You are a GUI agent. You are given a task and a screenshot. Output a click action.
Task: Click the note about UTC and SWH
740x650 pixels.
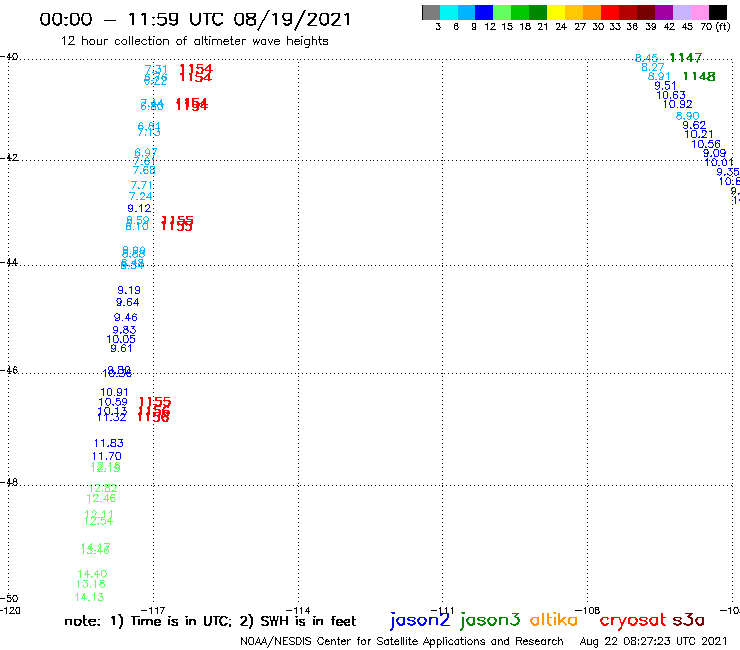click(x=210, y=621)
